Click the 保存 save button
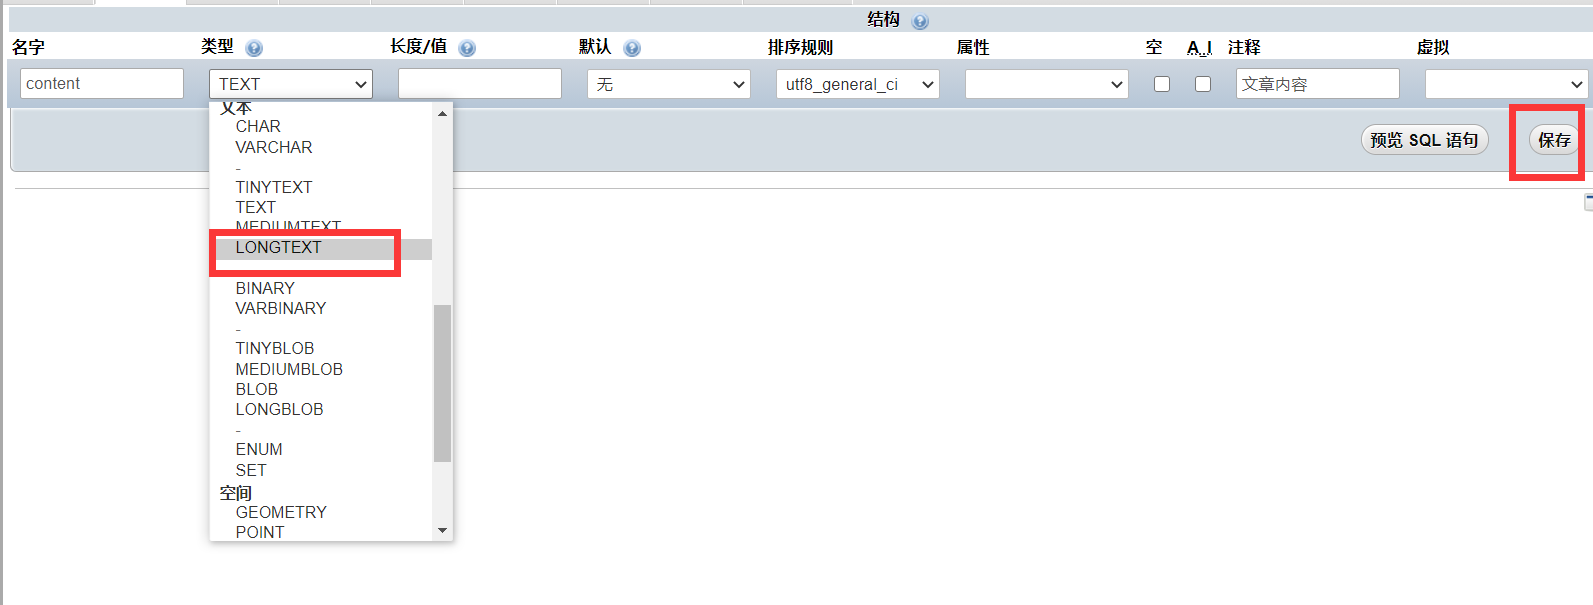The height and width of the screenshot is (605, 1593). 1553,140
